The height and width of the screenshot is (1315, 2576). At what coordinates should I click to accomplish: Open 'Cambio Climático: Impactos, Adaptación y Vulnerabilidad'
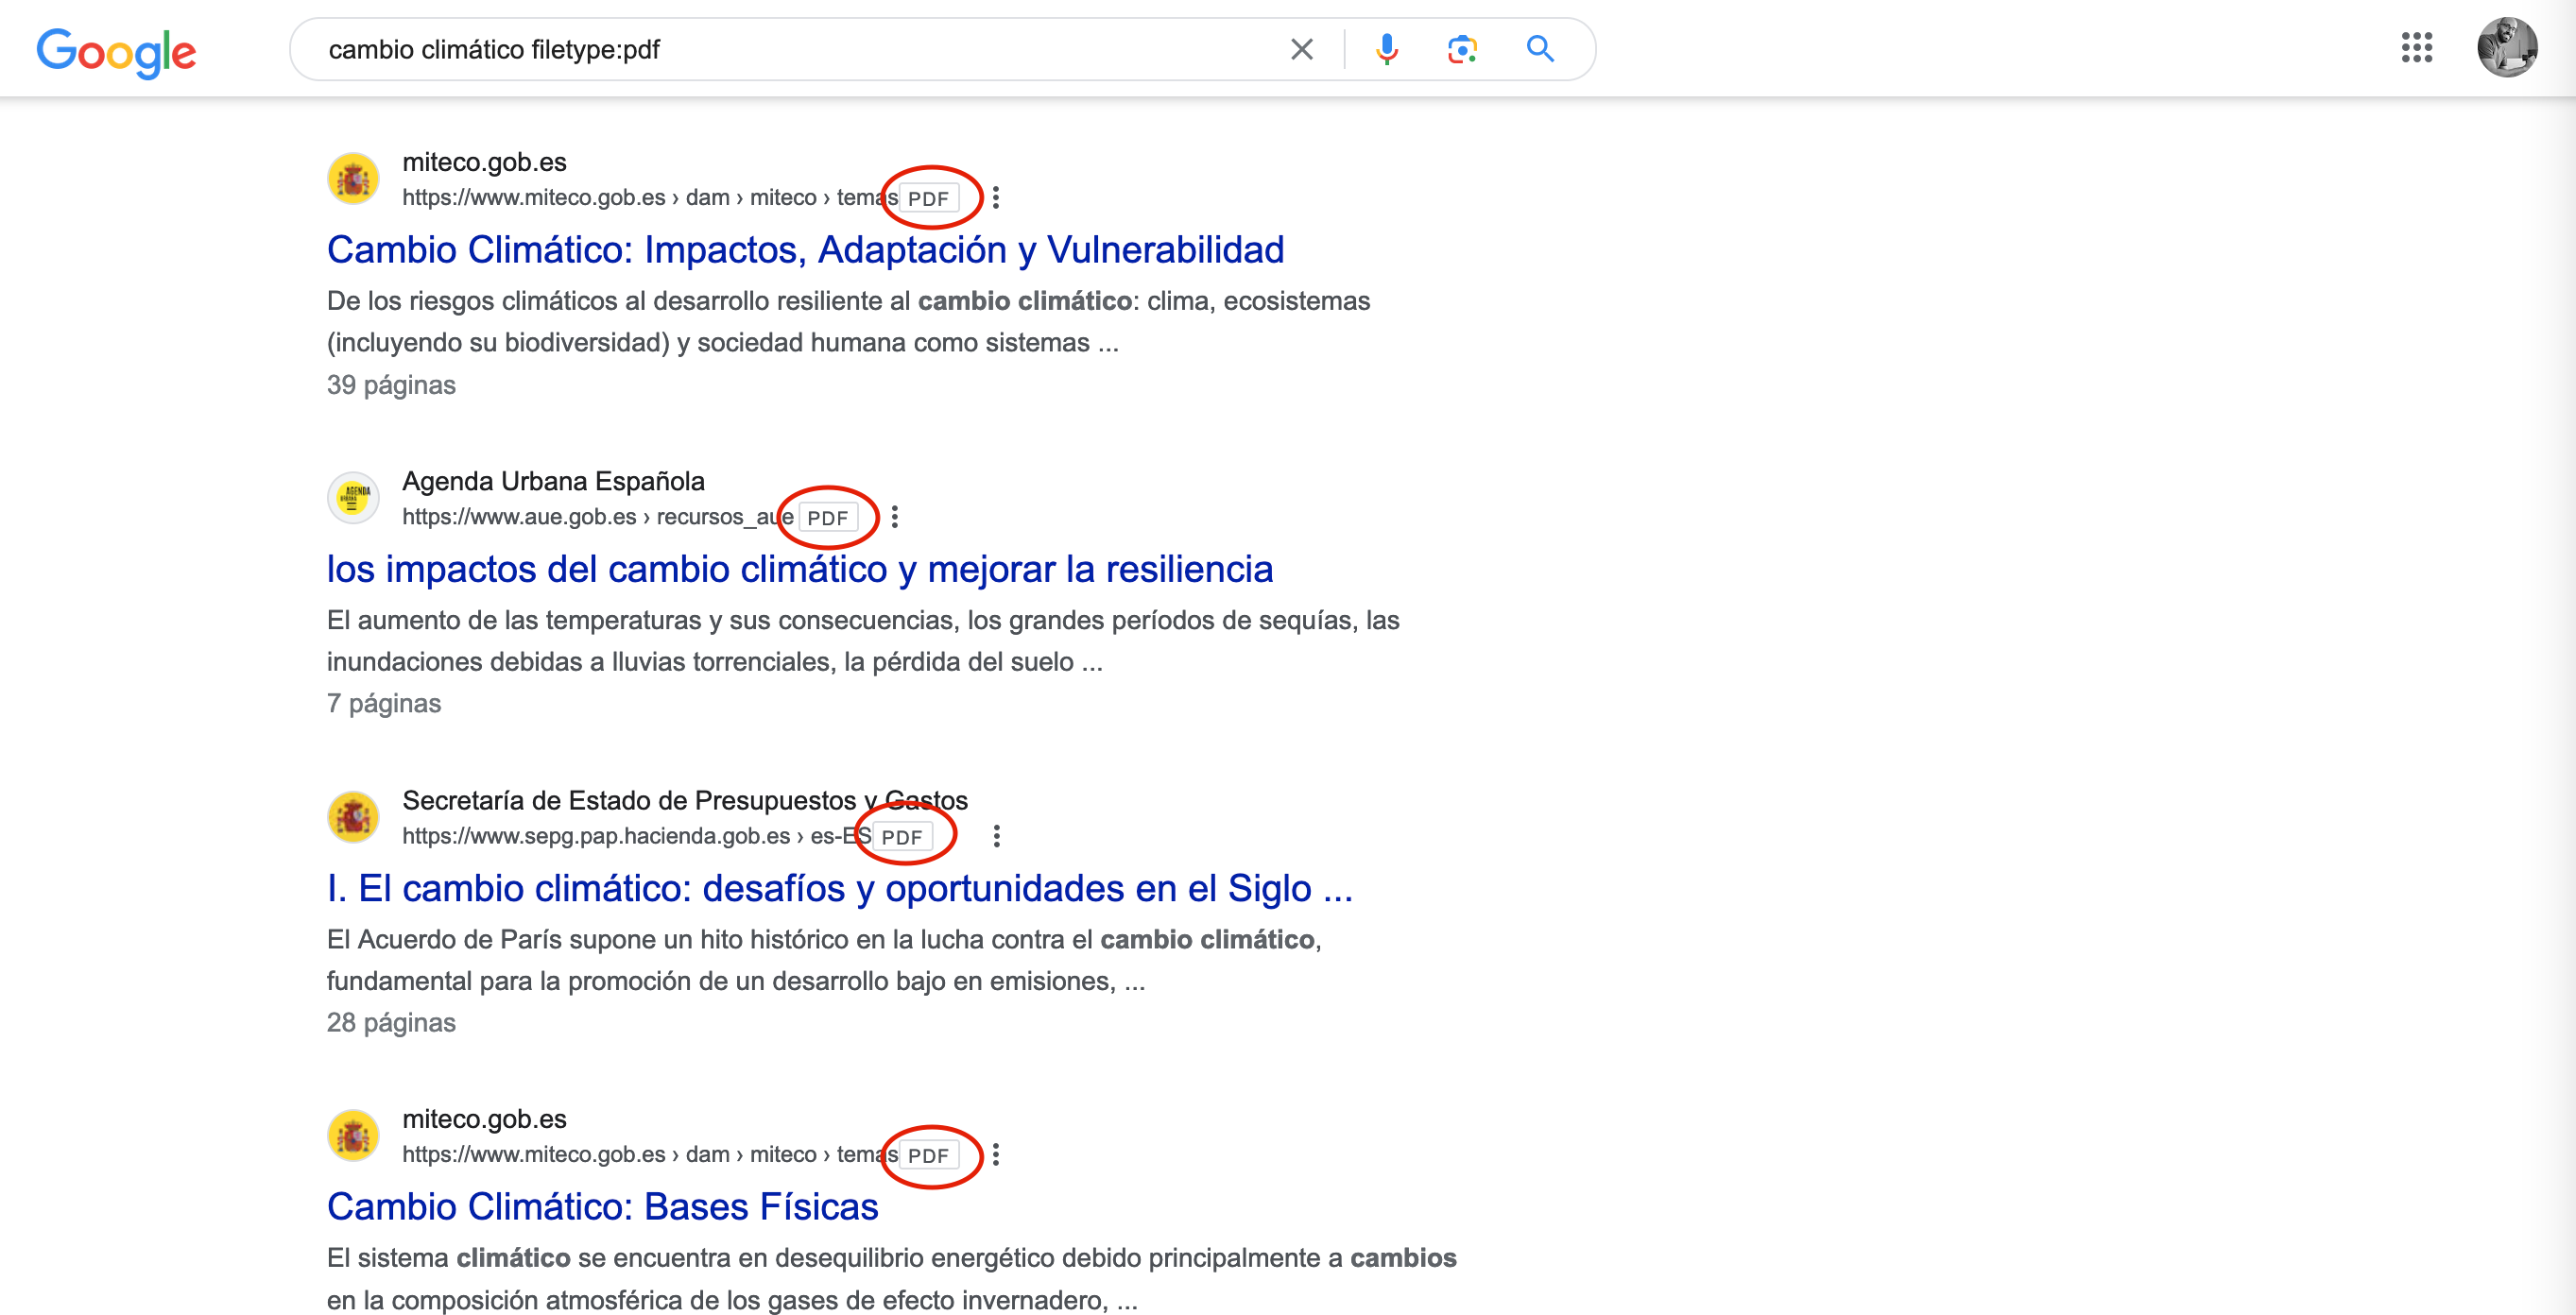pos(805,250)
